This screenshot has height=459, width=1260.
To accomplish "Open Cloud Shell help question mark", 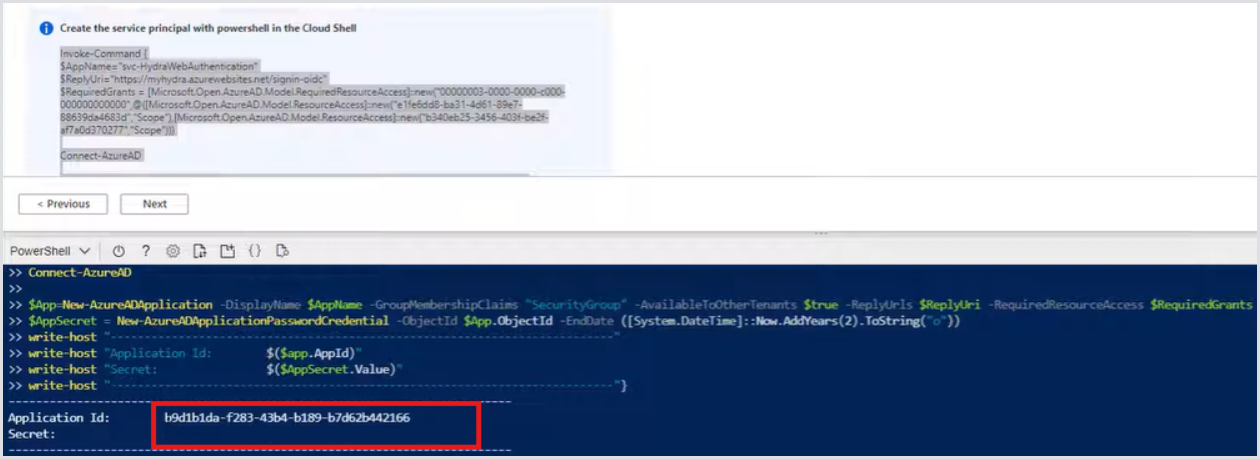I will [145, 251].
